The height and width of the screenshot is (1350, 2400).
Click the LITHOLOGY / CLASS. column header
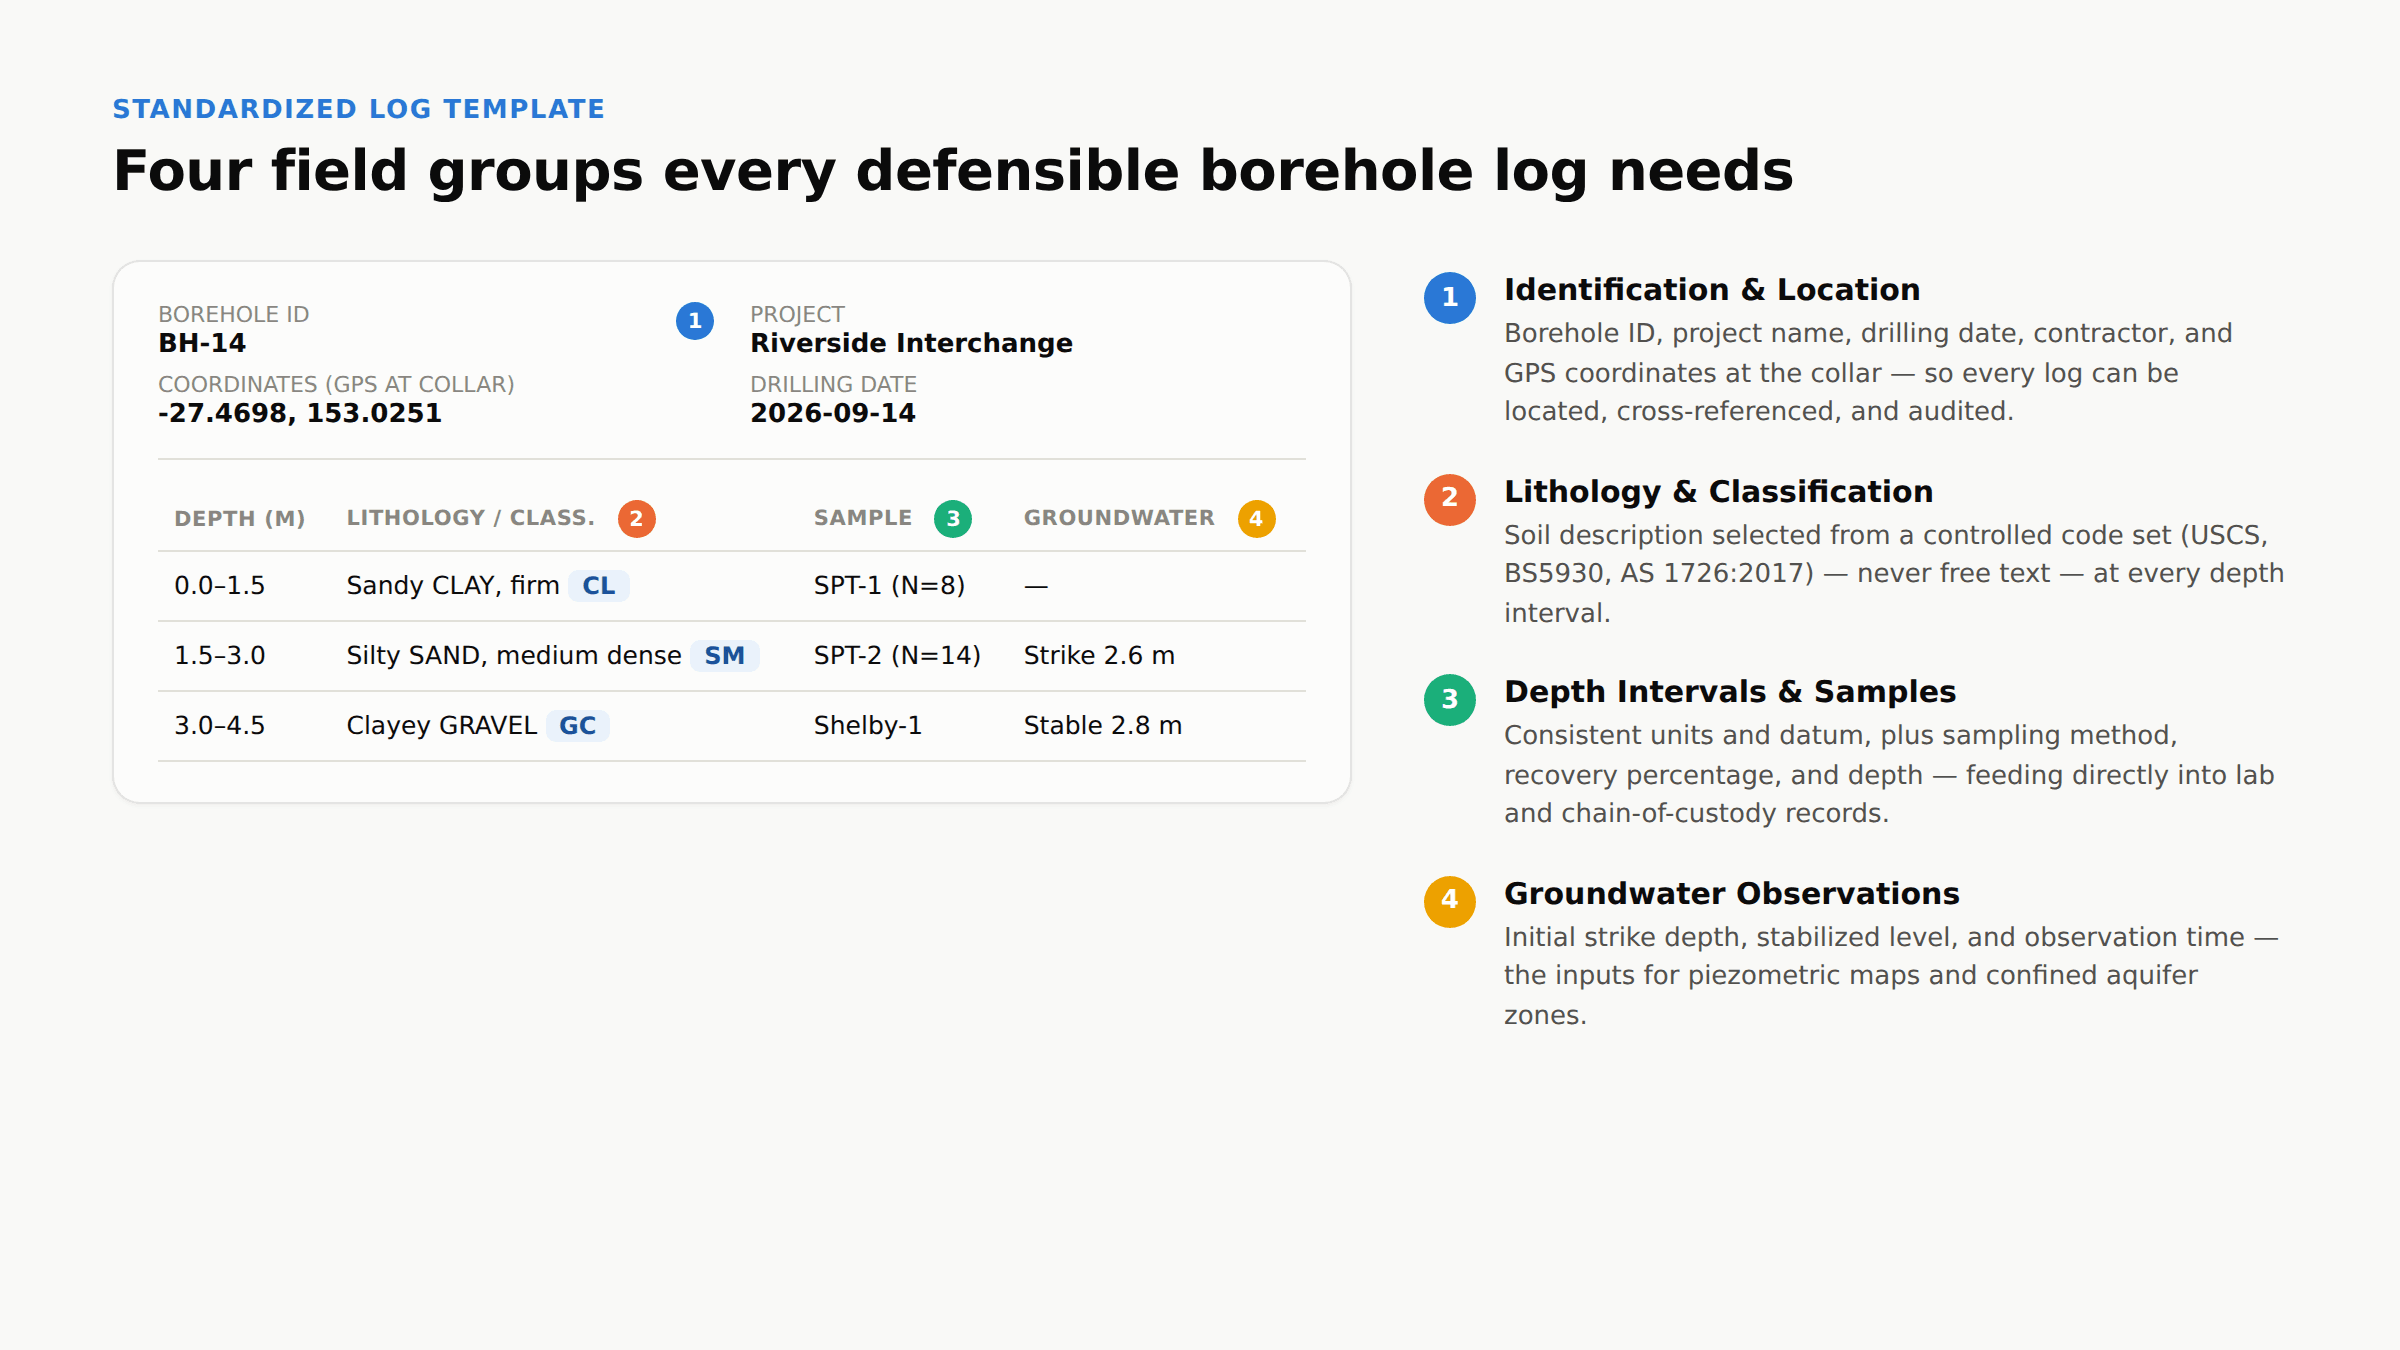(x=471, y=518)
